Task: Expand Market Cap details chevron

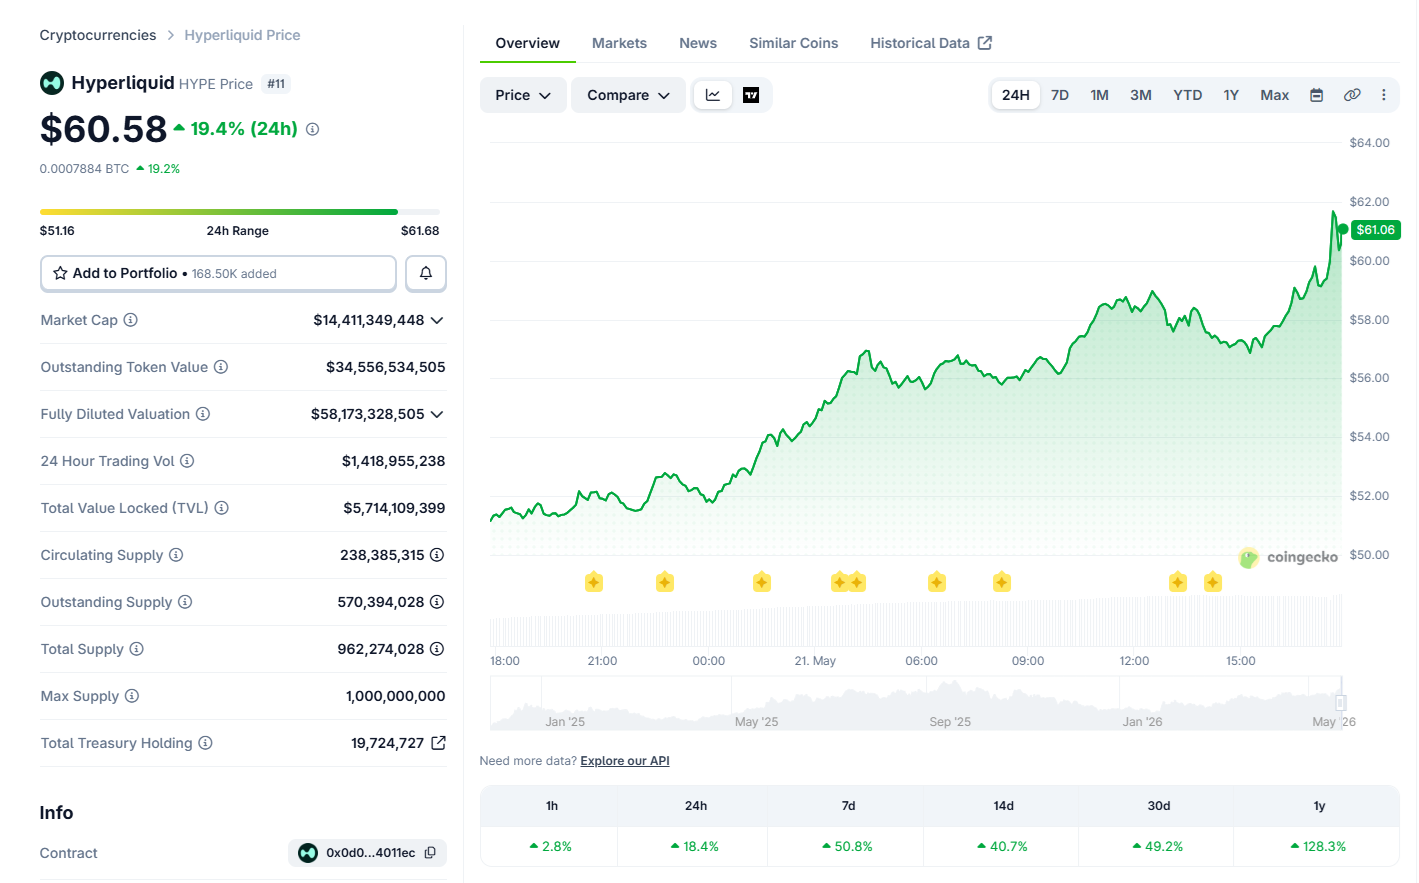Action: 437,320
